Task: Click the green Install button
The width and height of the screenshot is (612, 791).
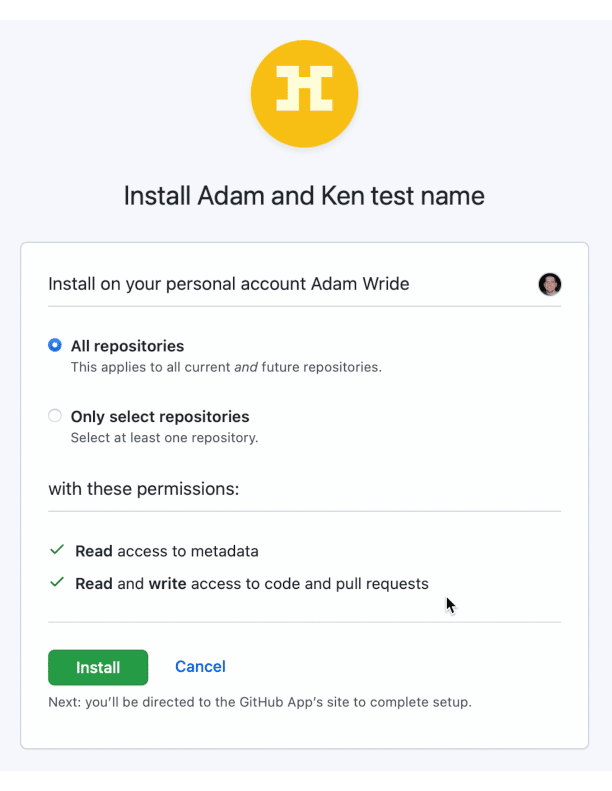Action: [x=98, y=667]
